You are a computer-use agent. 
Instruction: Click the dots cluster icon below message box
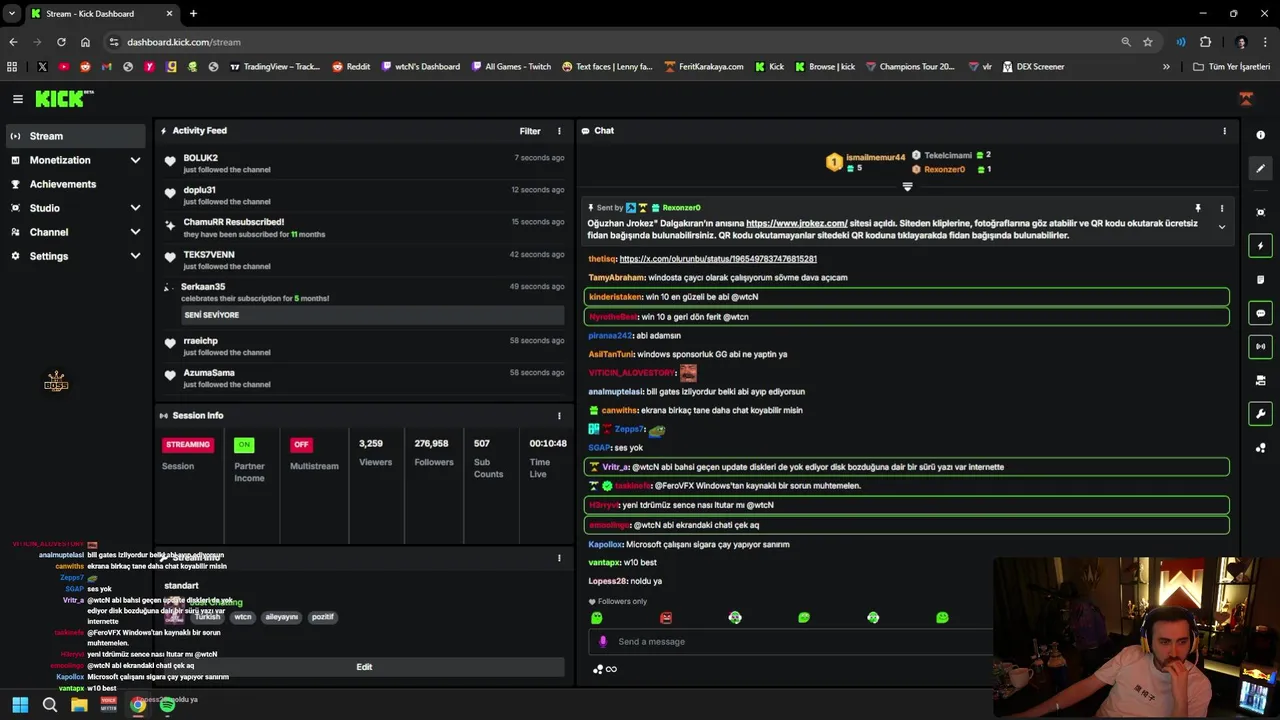tap(598, 669)
